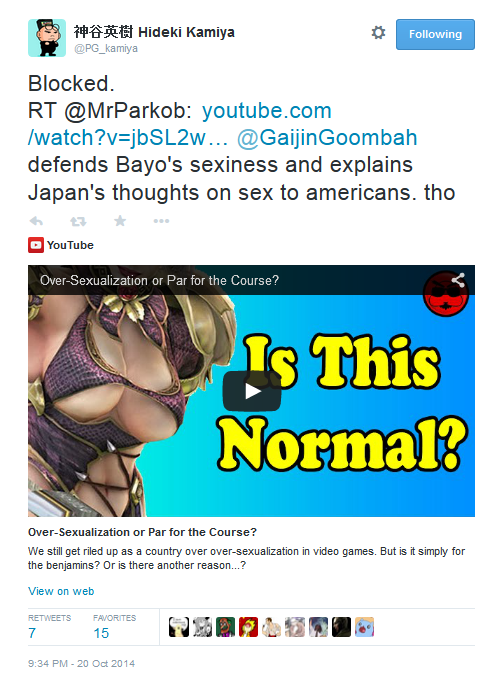The height and width of the screenshot is (689, 500).
Task: Favorite the tweet with star icon
Action: pyautogui.click(x=120, y=221)
